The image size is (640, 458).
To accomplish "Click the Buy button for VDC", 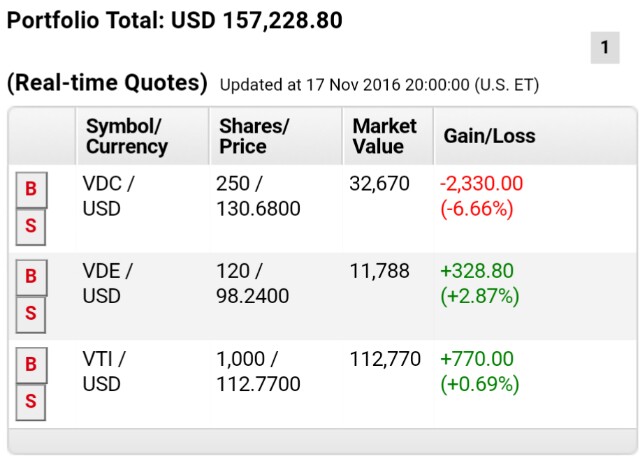I will point(31,189).
